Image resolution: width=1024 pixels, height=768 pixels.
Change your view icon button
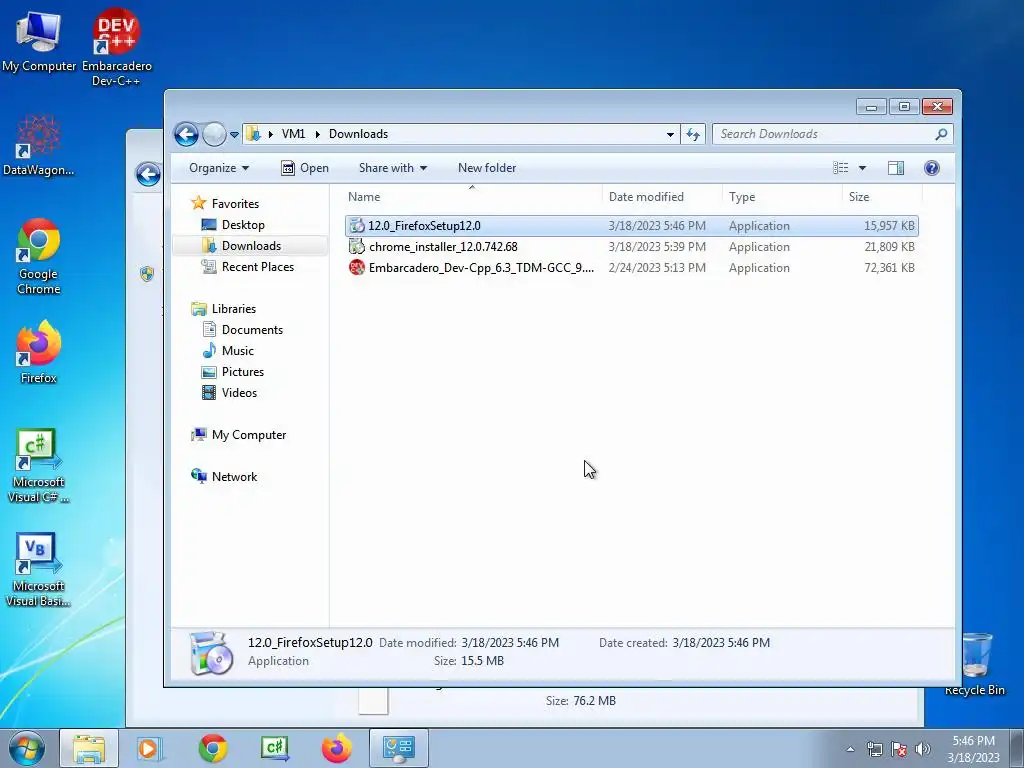click(x=840, y=168)
